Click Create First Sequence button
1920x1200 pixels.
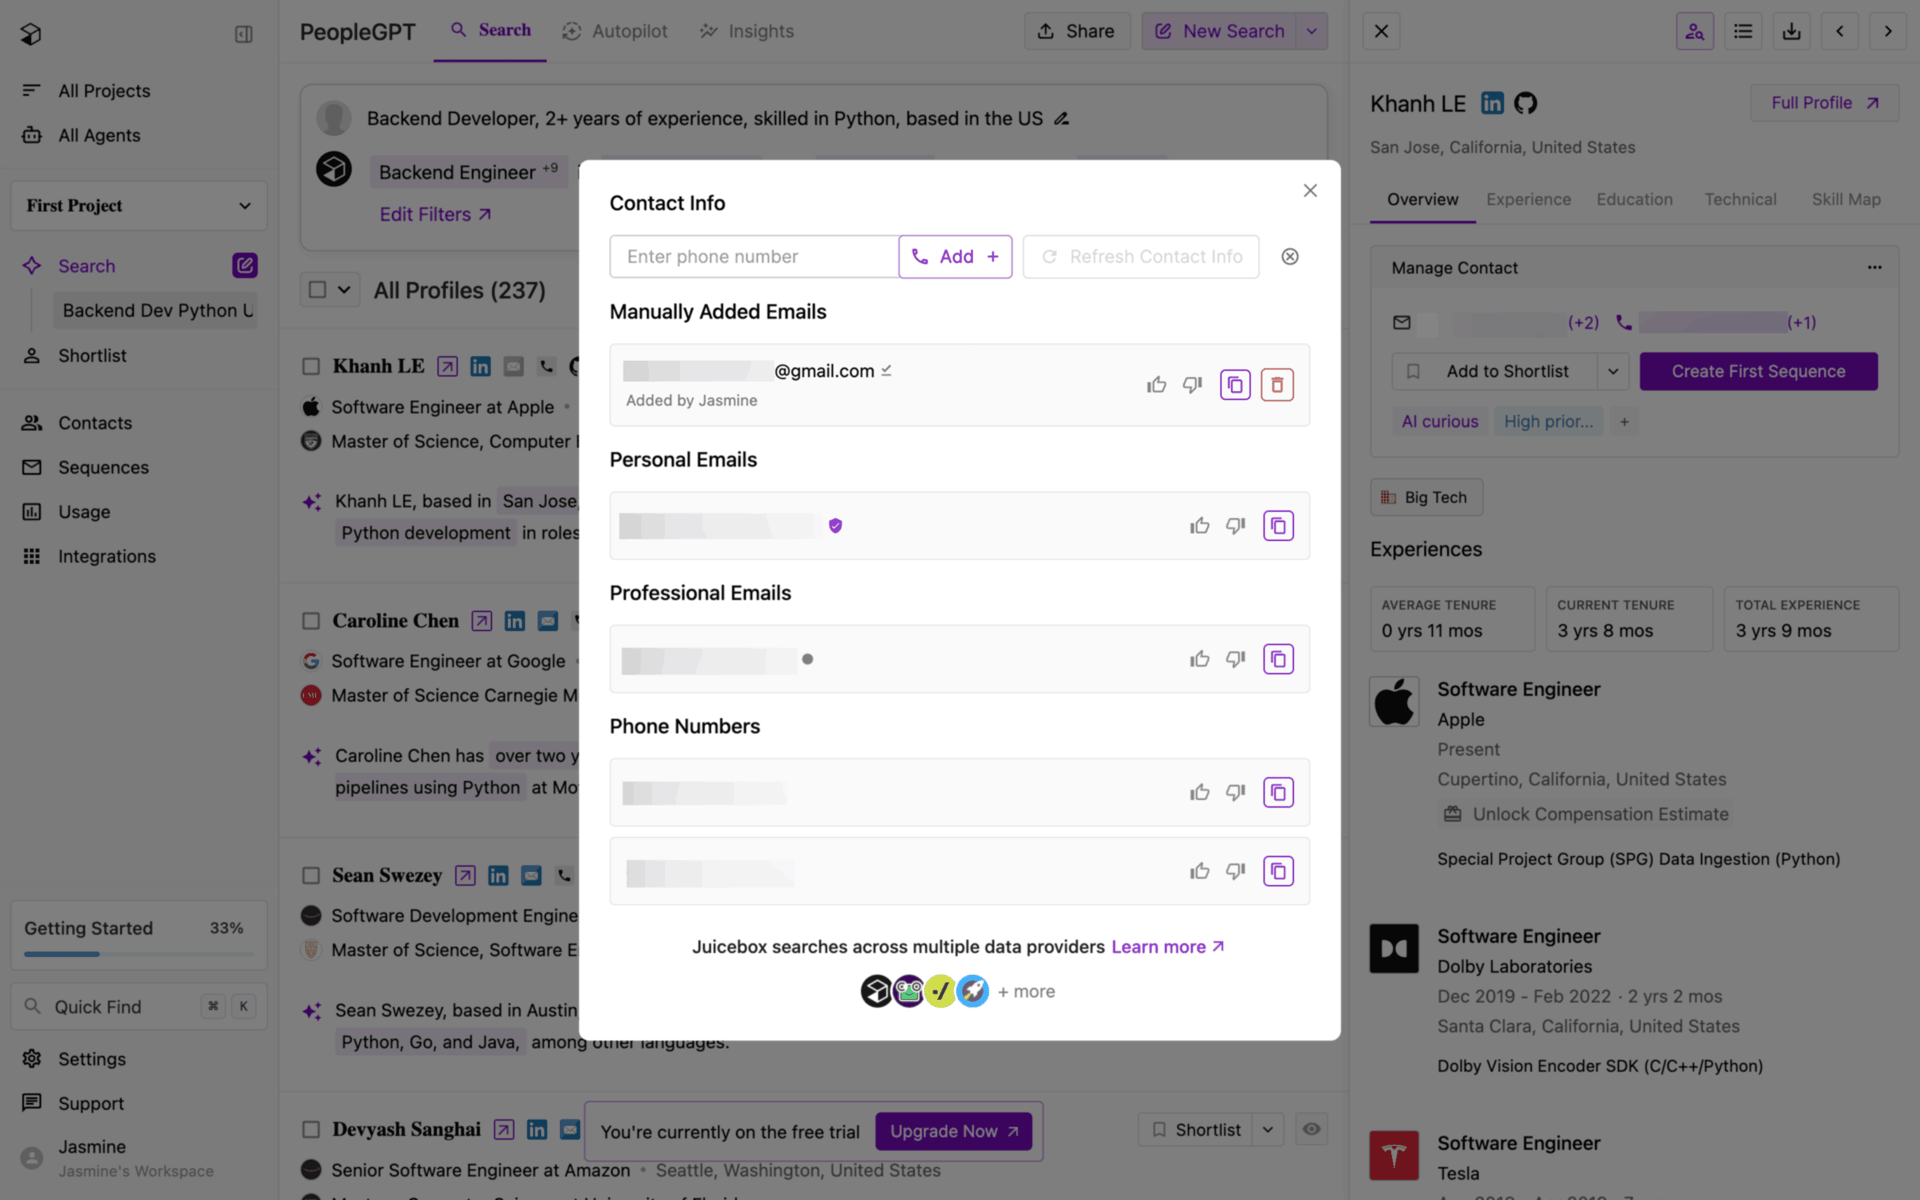(x=1758, y=371)
